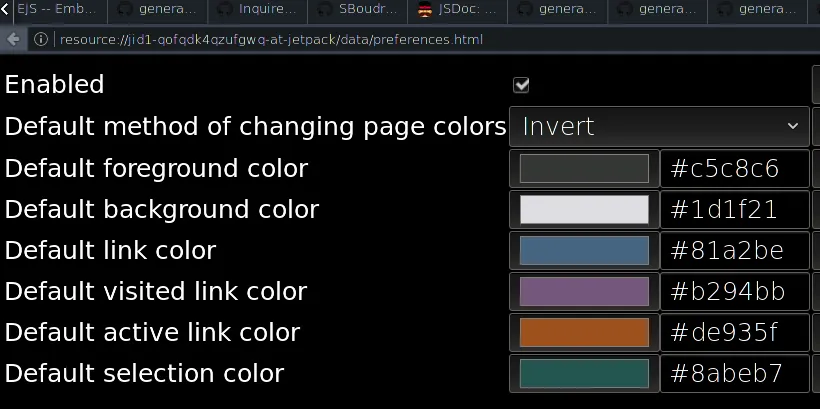Viewport: 820px width, 409px height.
Task: Click the 'Default visited link color' label
Action: (x=156, y=291)
